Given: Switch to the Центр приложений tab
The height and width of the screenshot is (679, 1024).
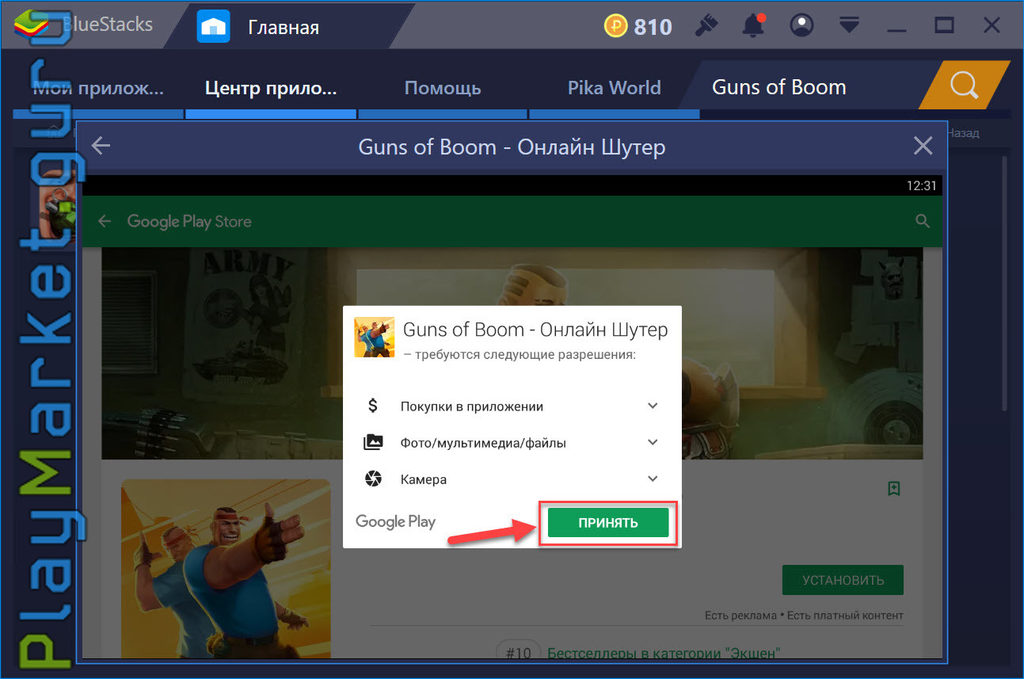Looking at the screenshot, I should (271, 87).
